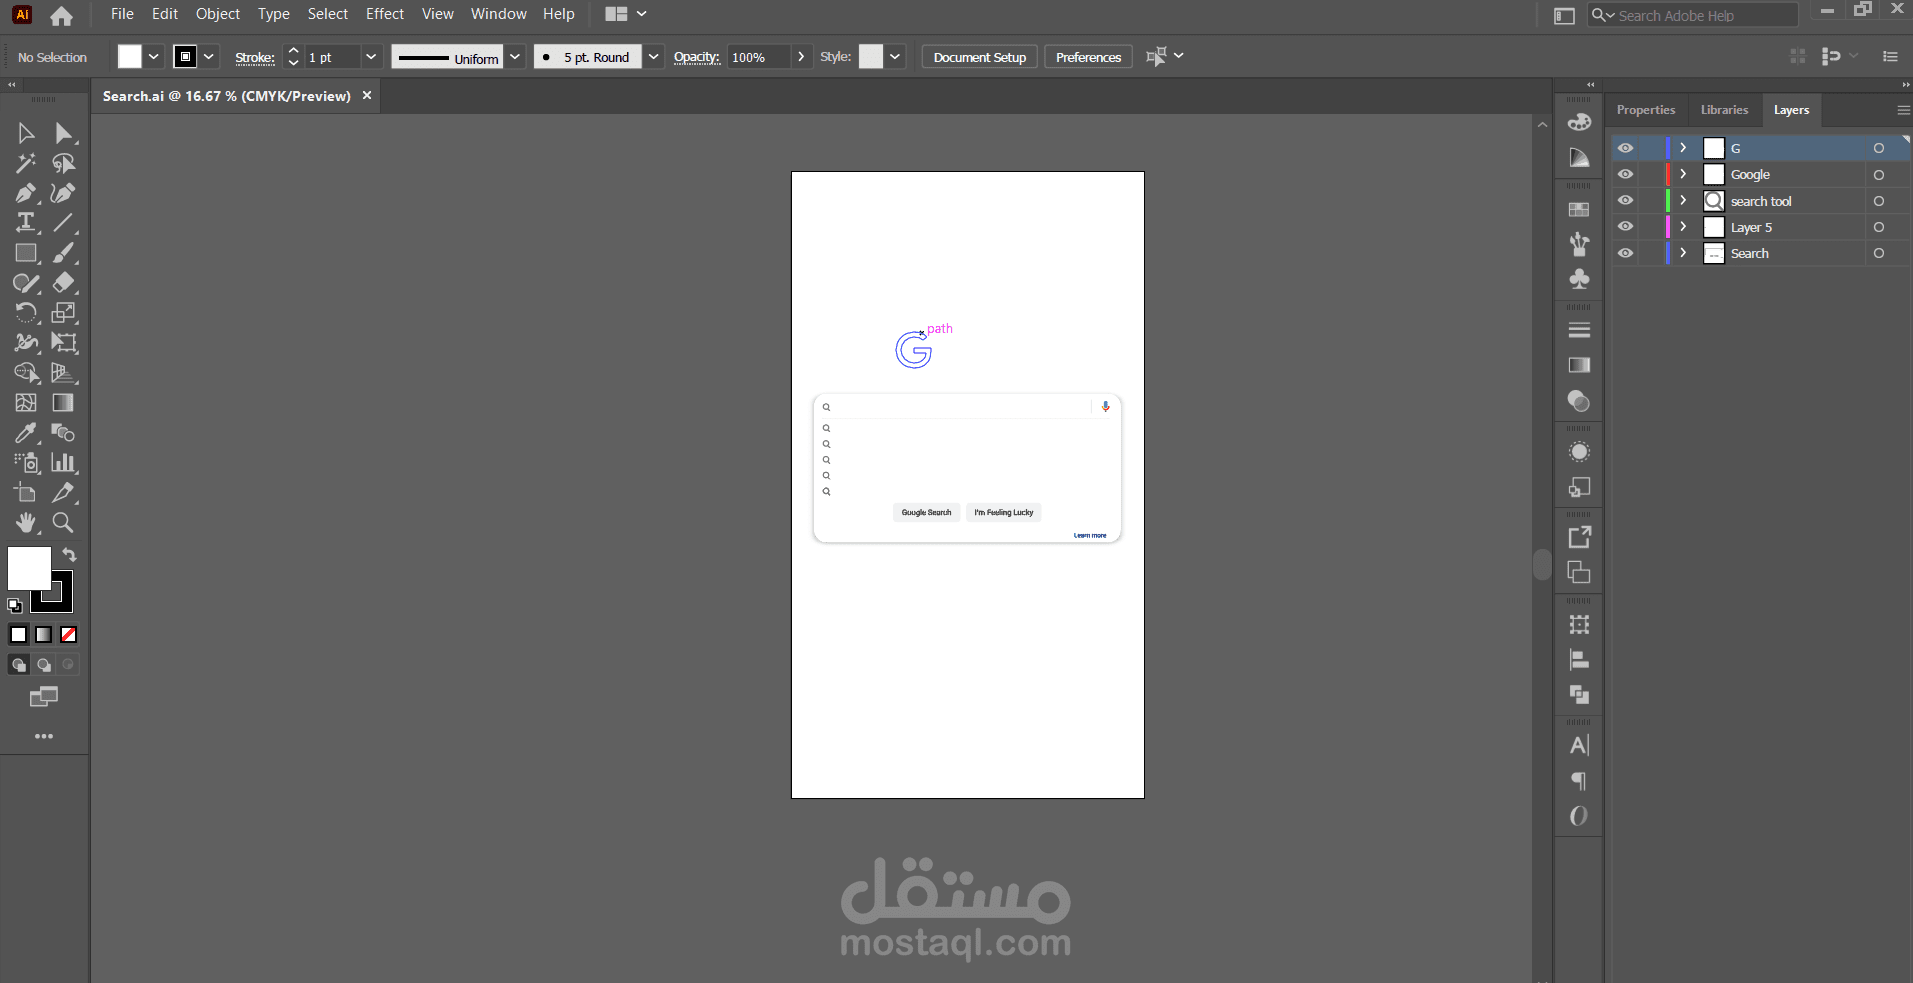Click the Style swatch box
This screenshot has height=983, width=1913.
[x=871, y=57]
